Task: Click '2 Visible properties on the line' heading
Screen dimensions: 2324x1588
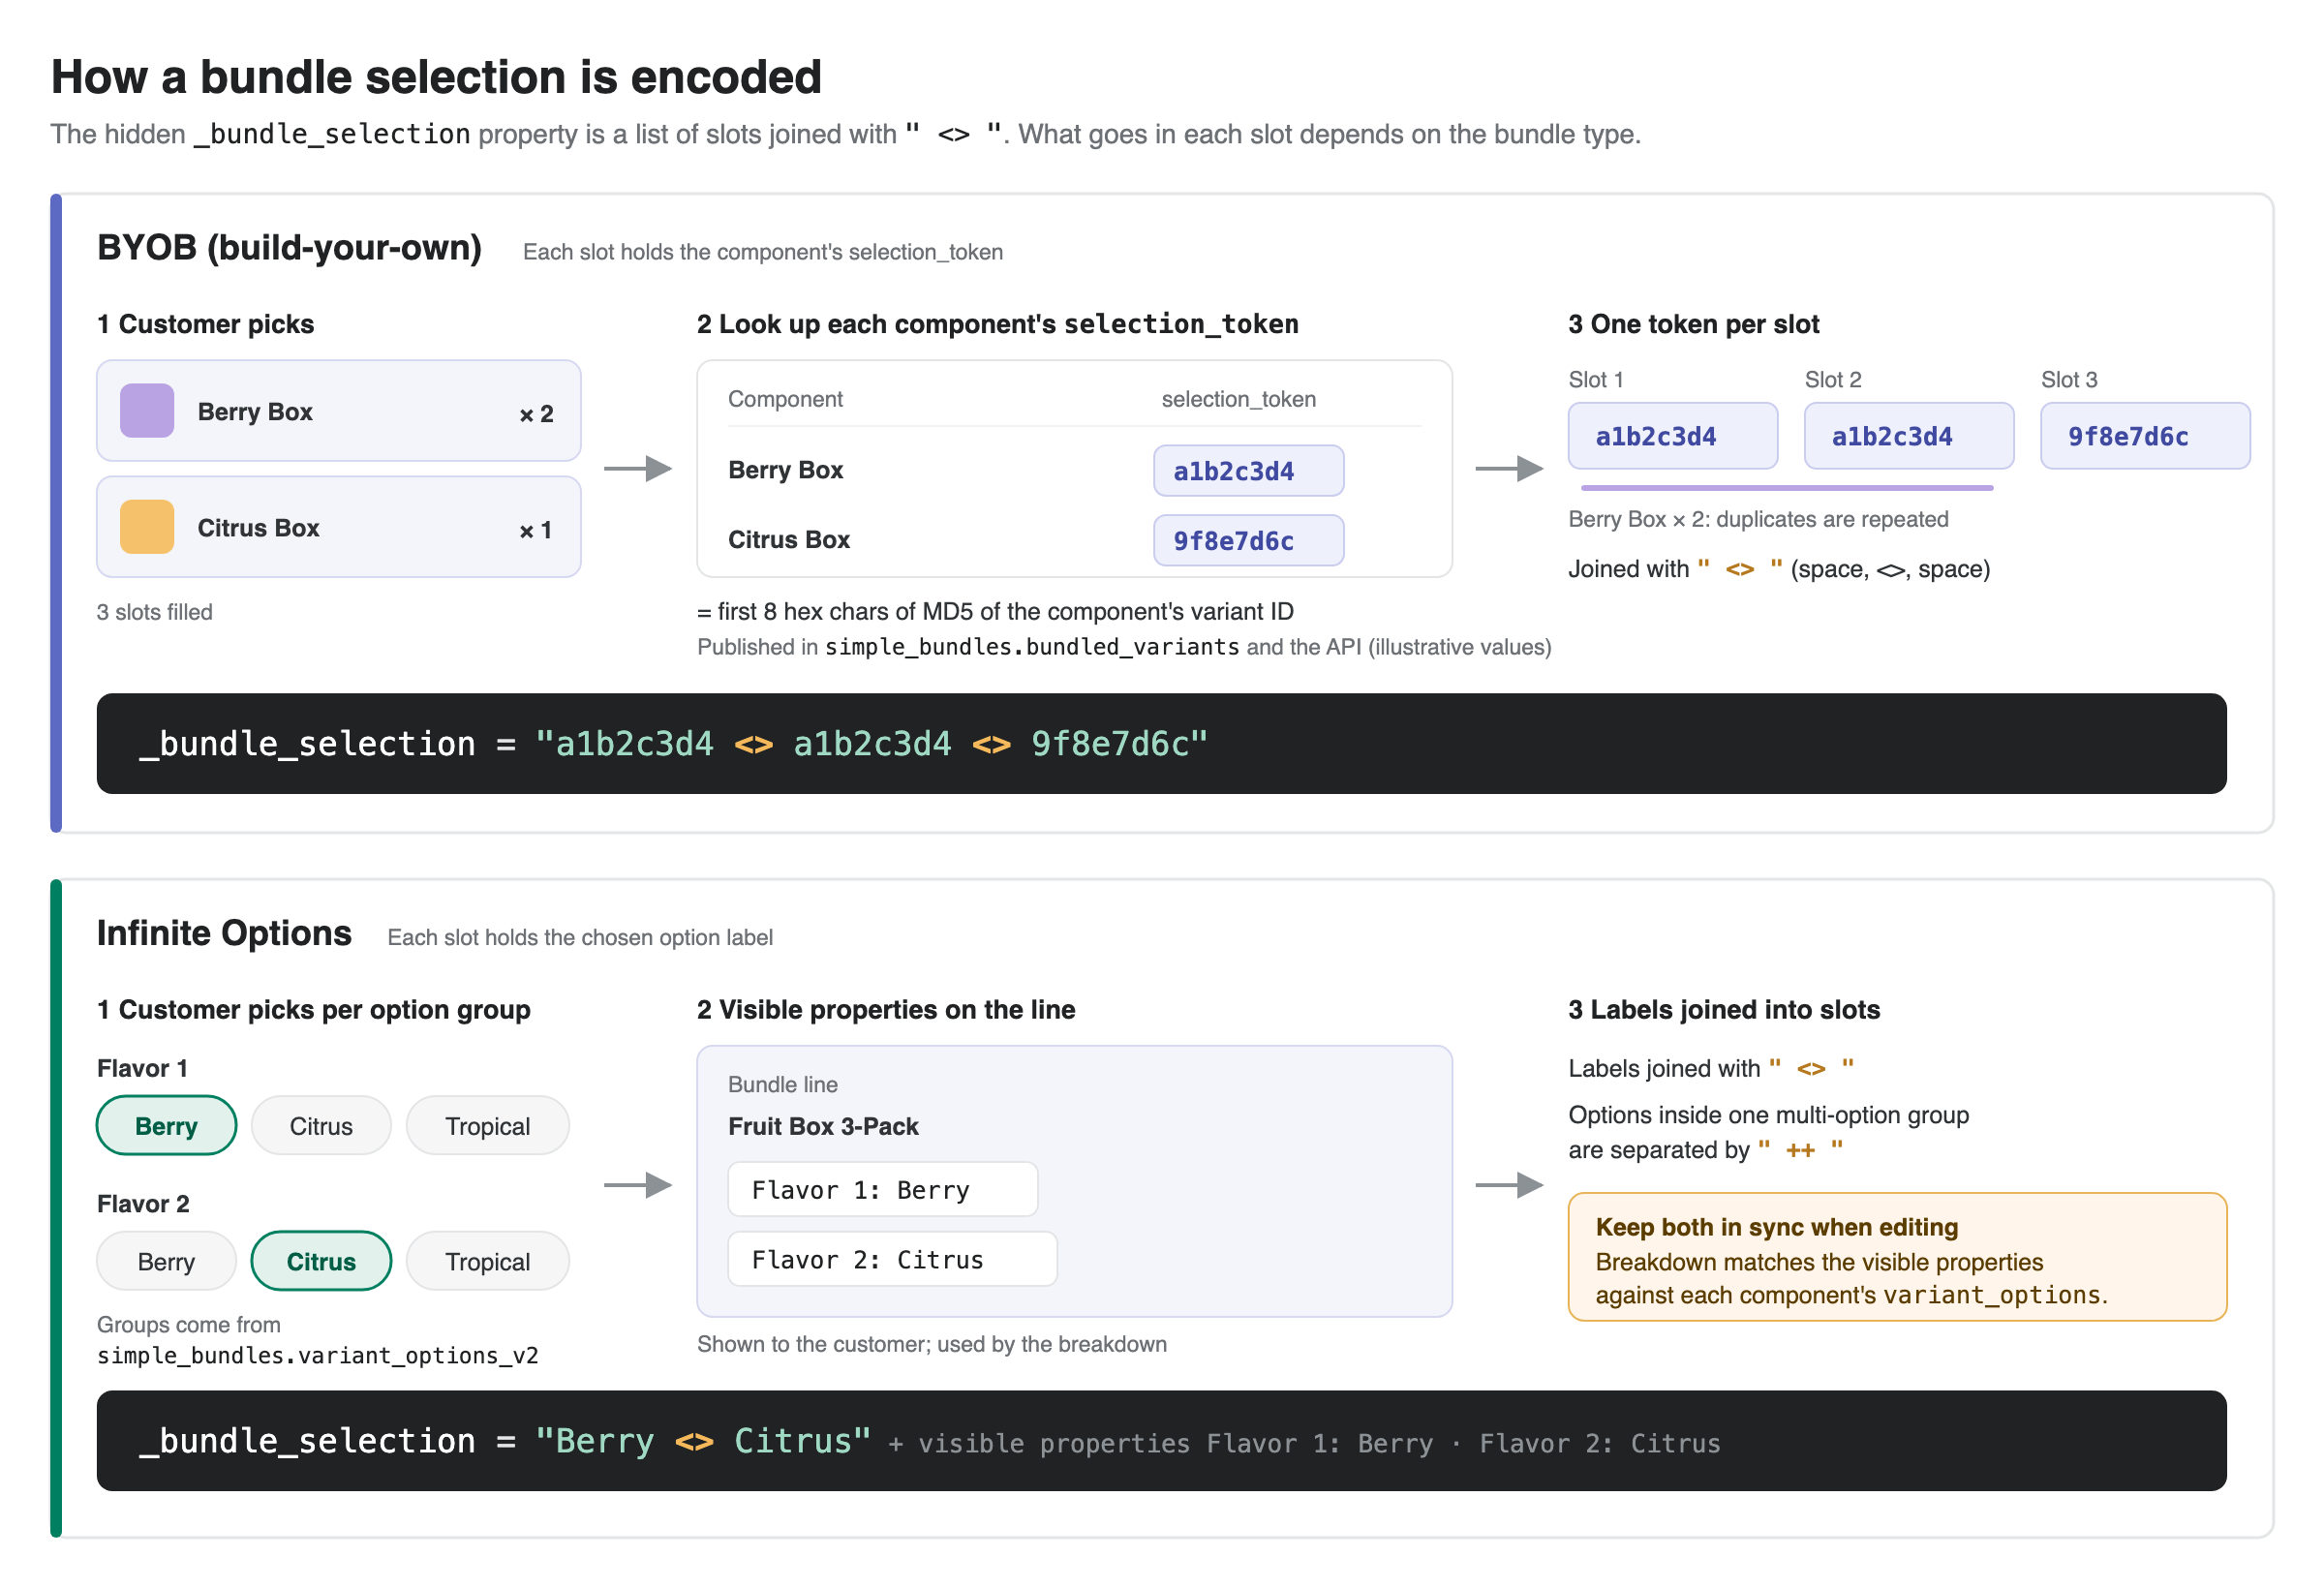Action: (885, 1010)
